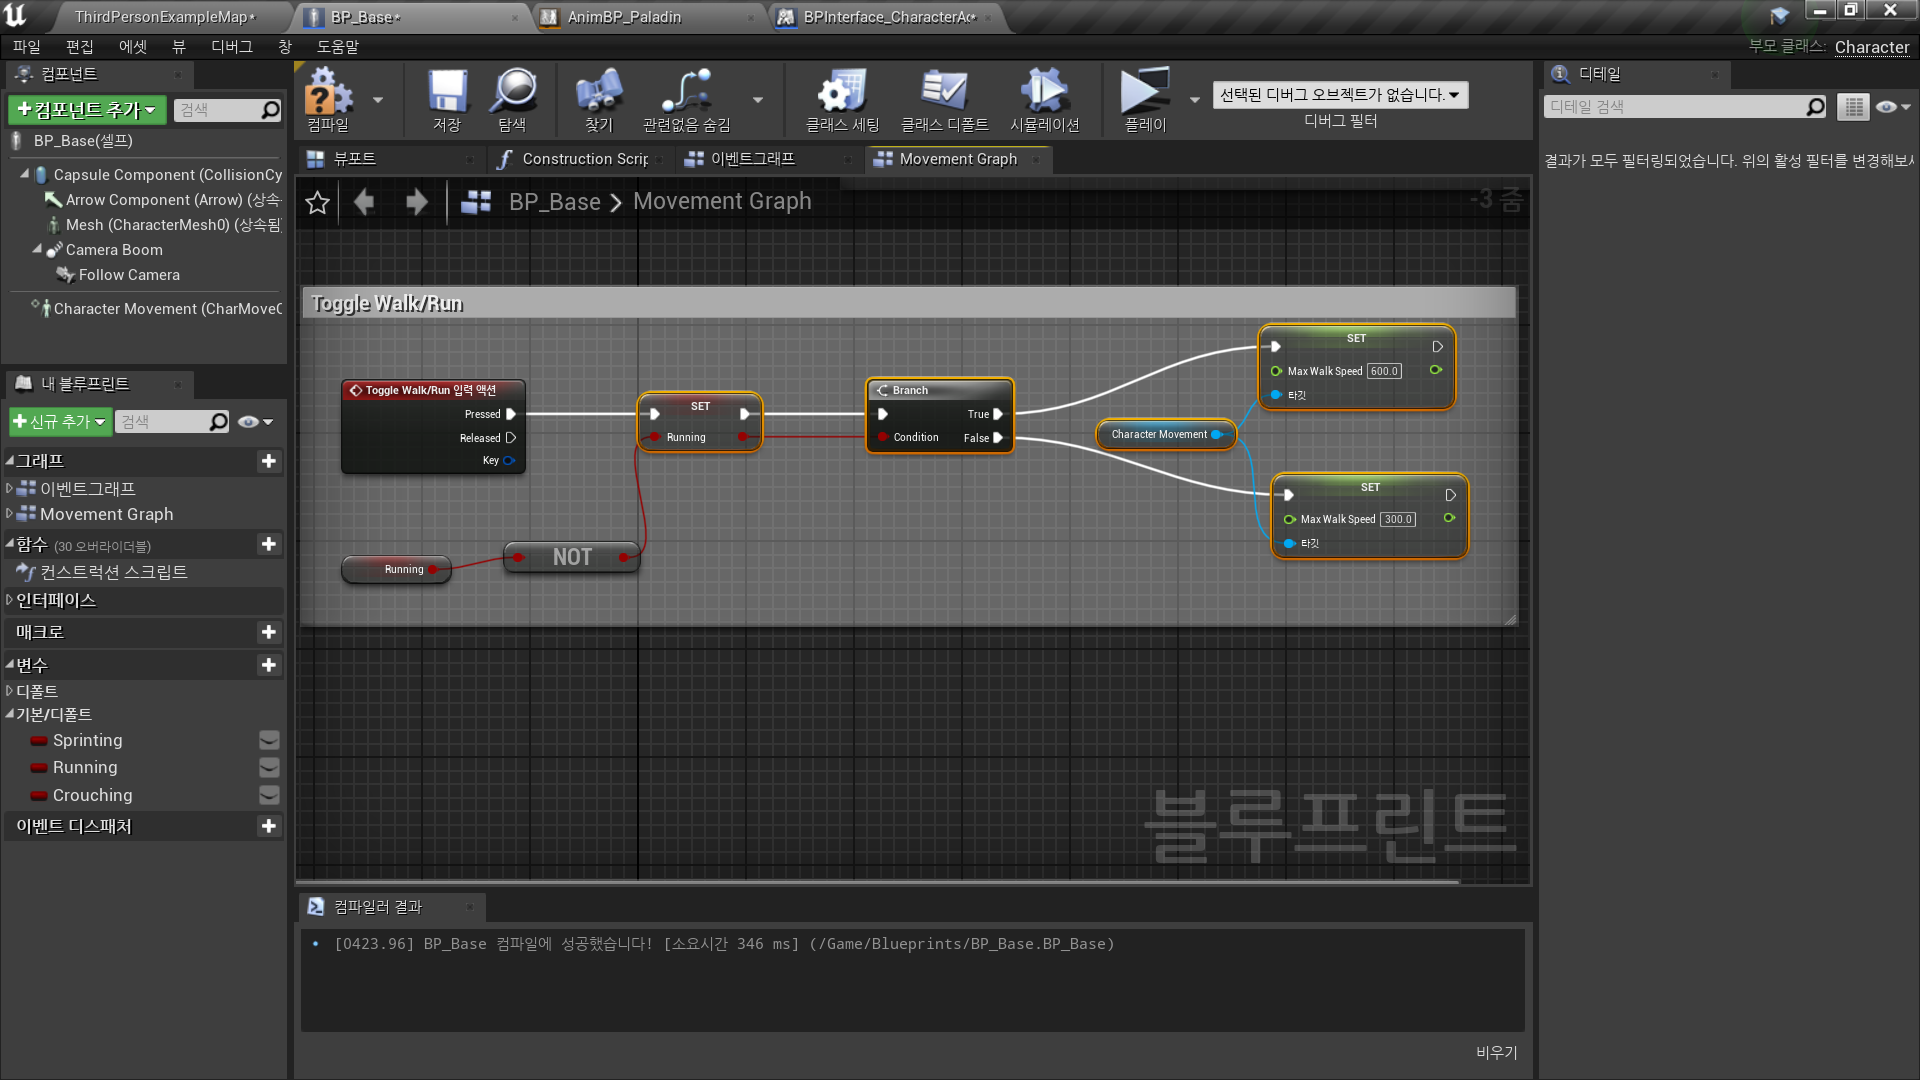Open the debug object filter dropdown
This screenshot has height=1080, width=1920.
pyautogui.click(x=1340, y=95)
